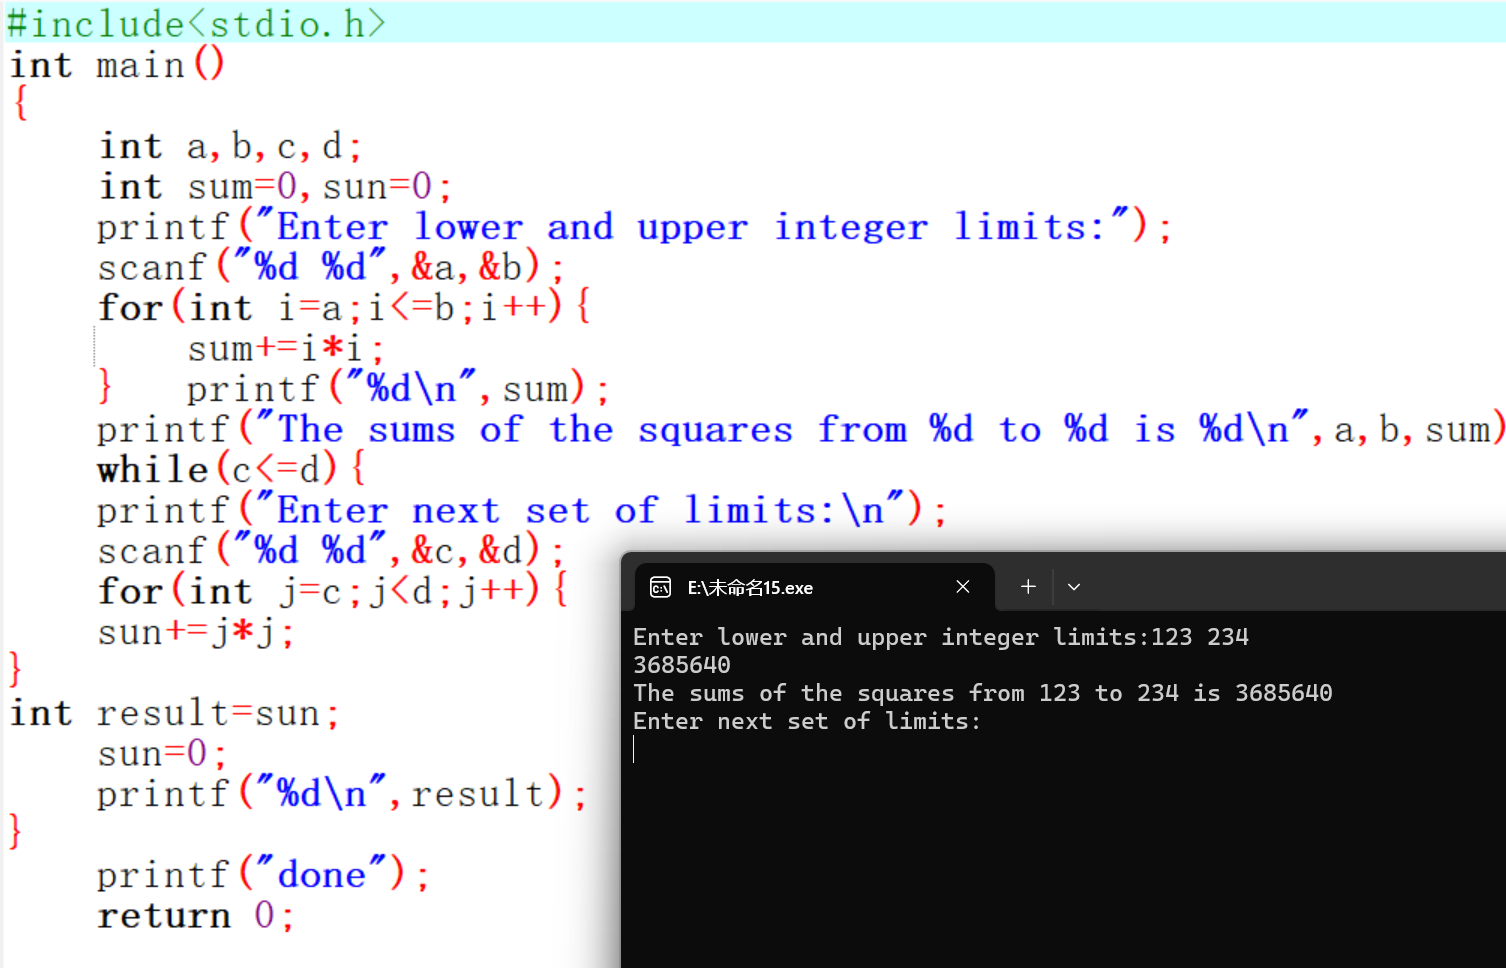Screen dimensions: 1506x968
Task: Open a new terminal tab with plus button
Action: tap(1028, 587)
